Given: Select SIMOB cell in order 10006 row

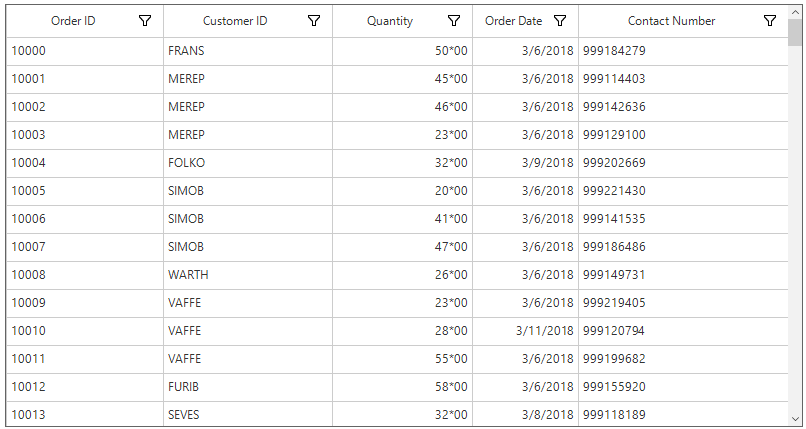Looking at the screenshot, I should point(248,219).
